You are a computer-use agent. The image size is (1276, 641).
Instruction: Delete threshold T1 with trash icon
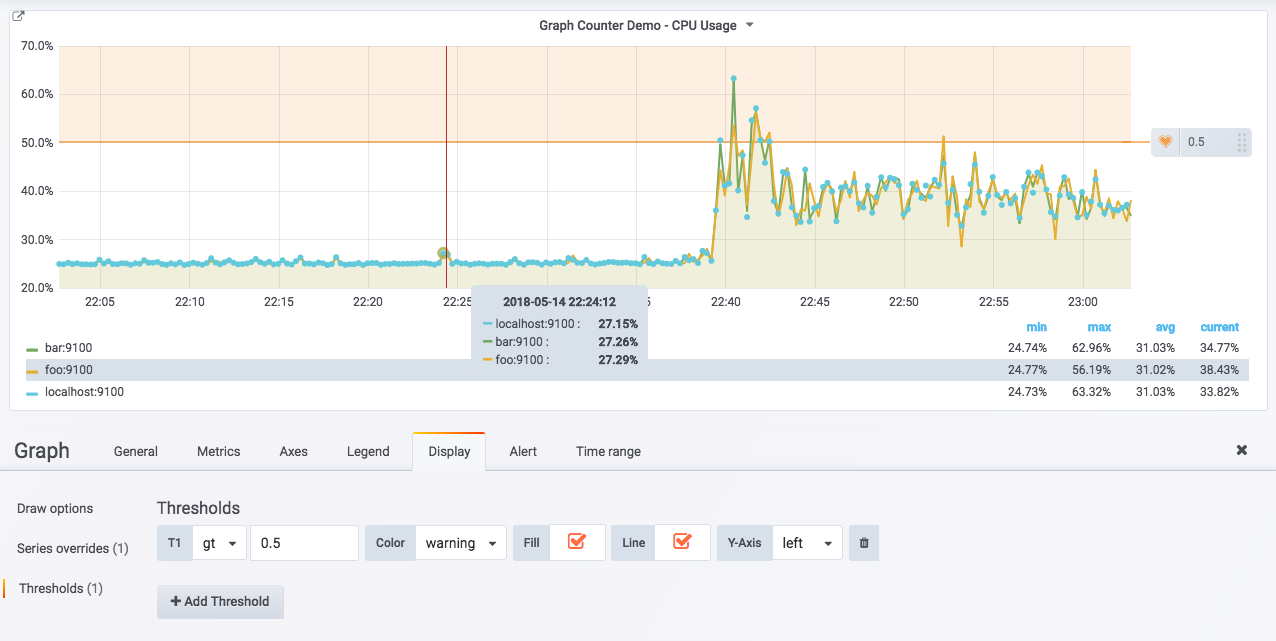(x=864, y=543)
